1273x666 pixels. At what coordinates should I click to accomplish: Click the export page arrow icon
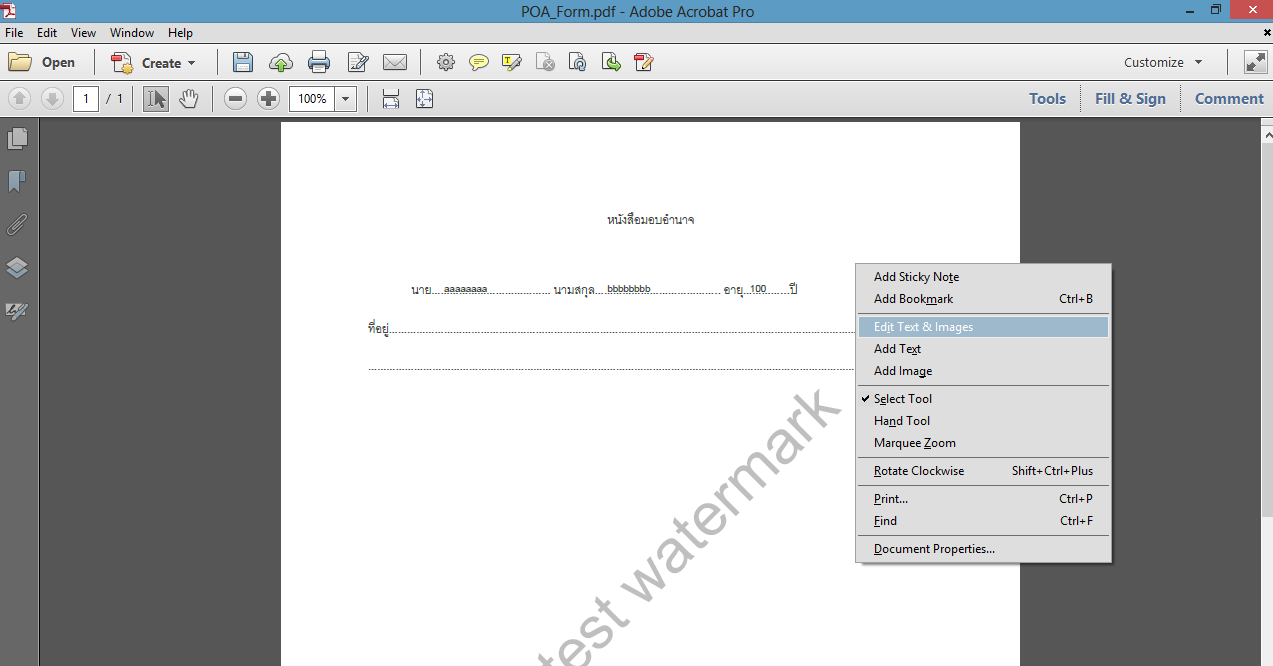pyautogui.click(x=611, y=62)
